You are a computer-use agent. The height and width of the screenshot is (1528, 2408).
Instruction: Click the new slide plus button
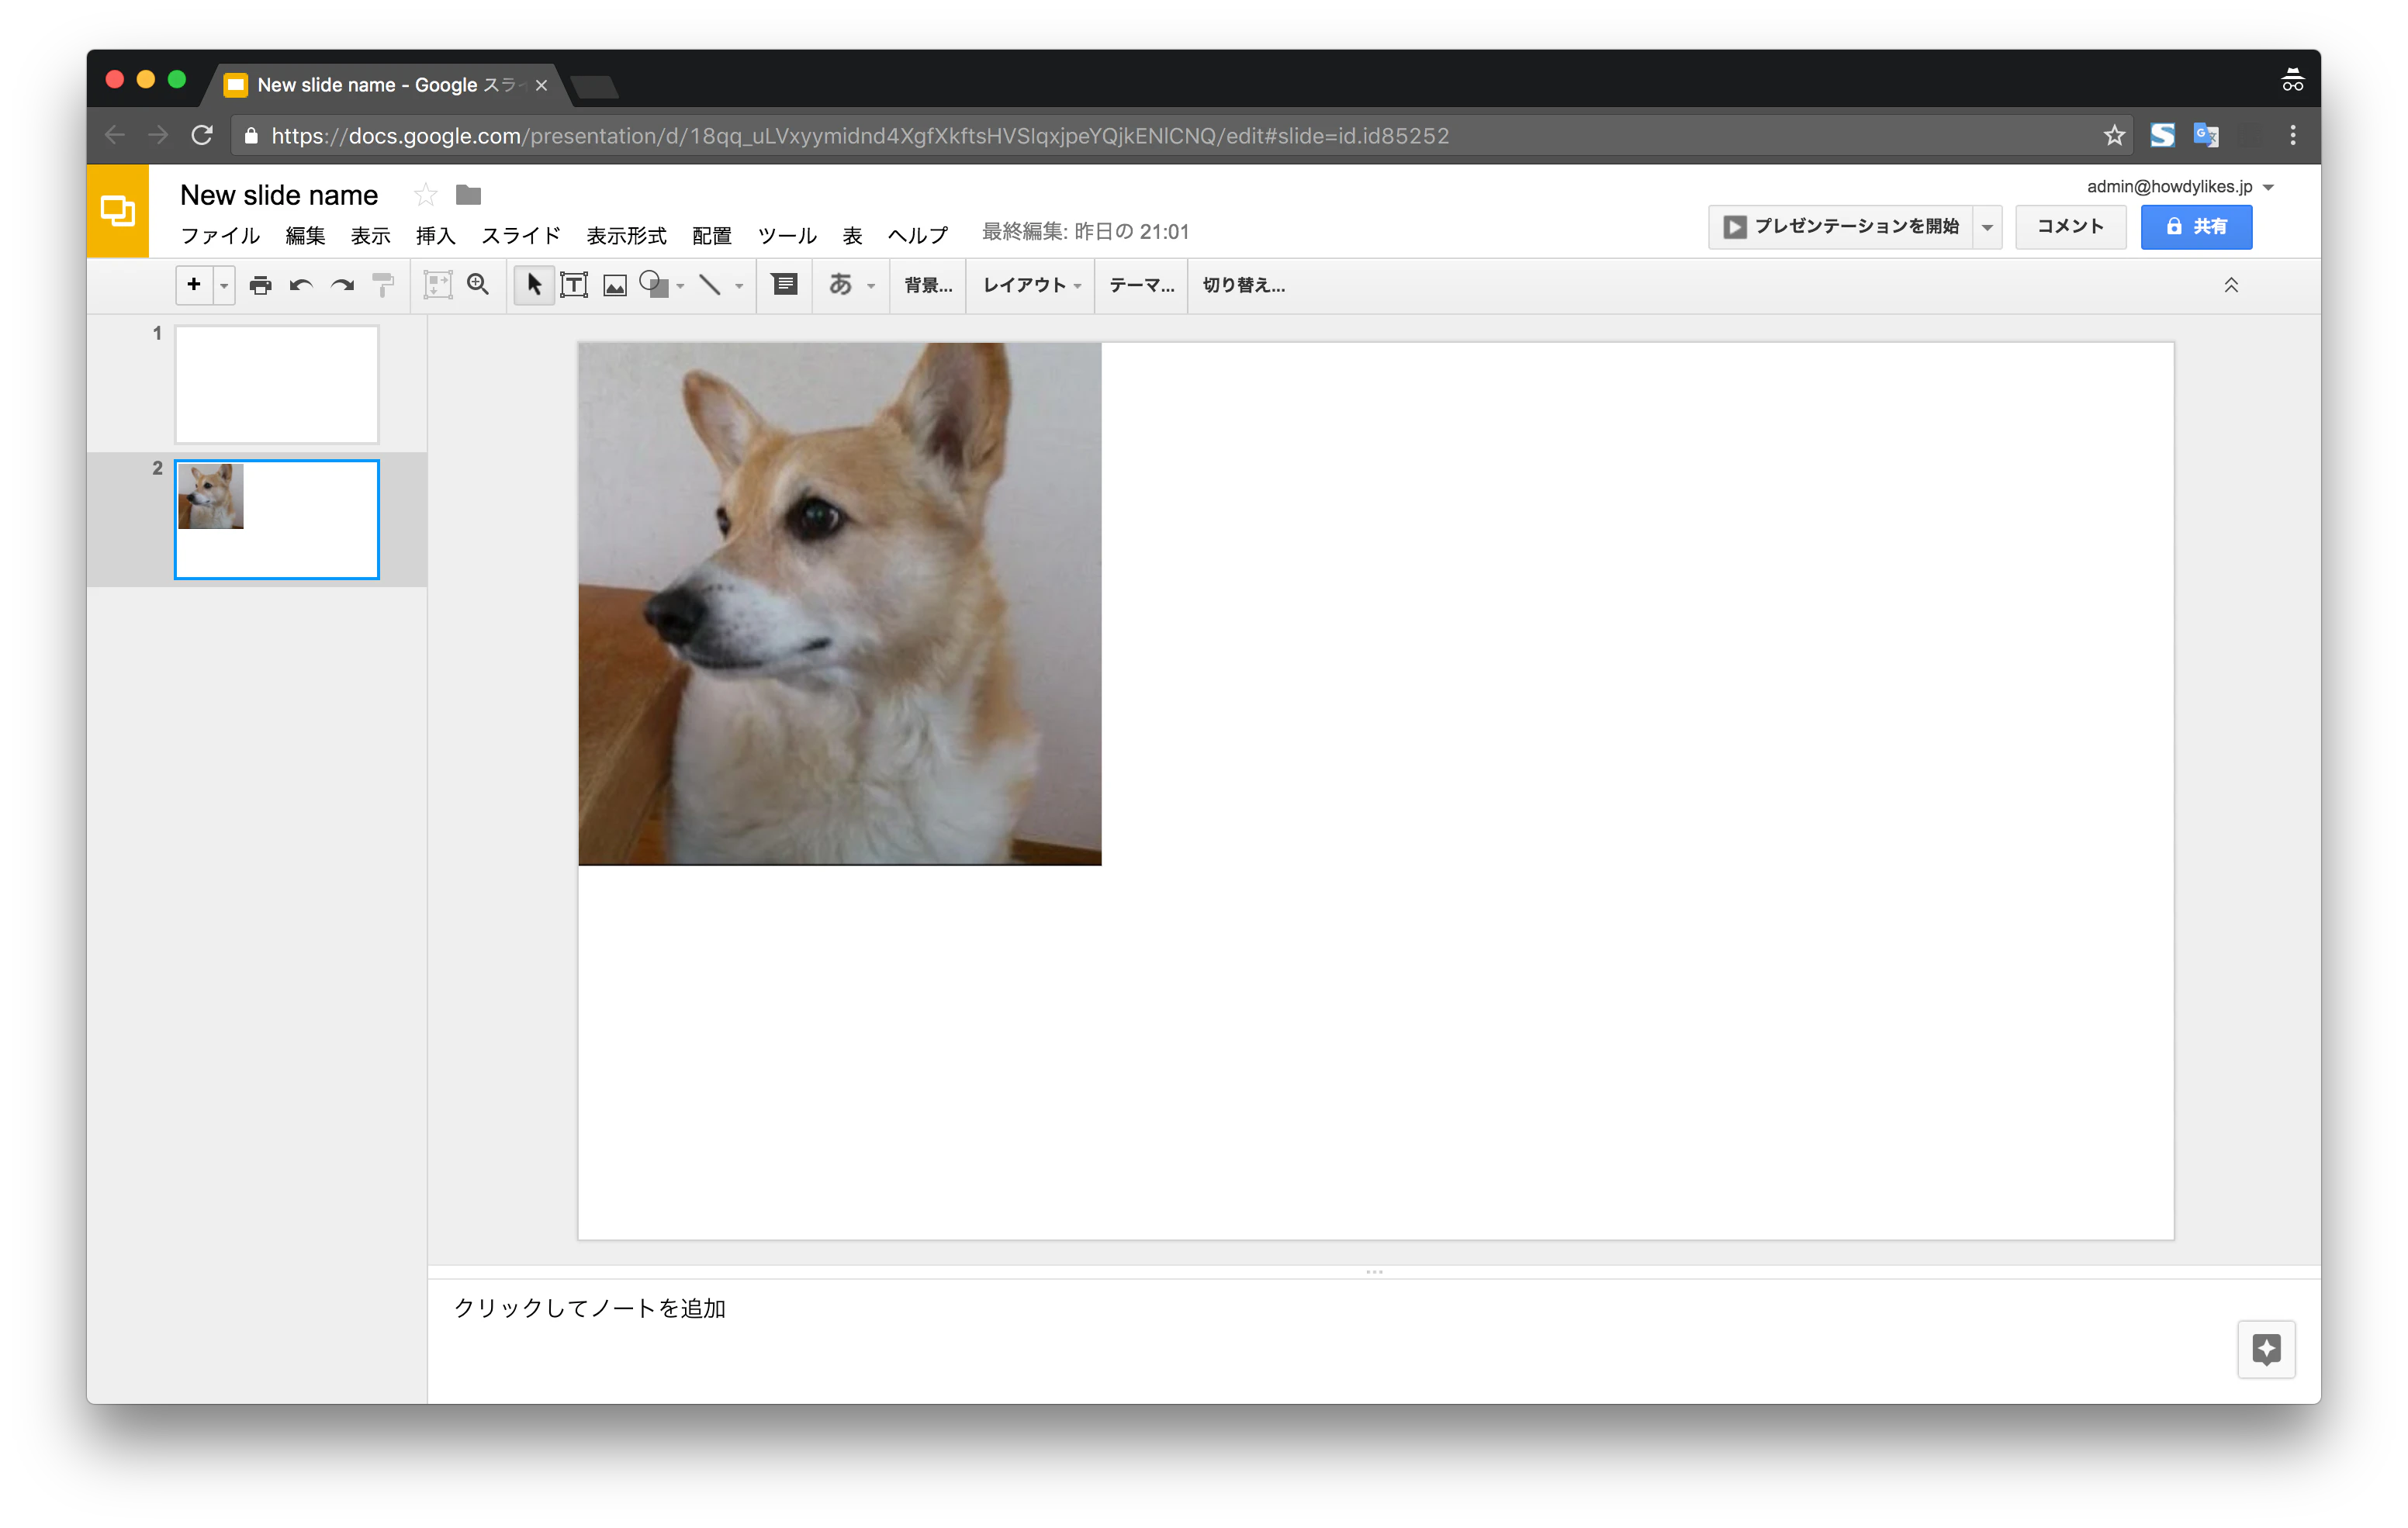coord(194,285)
